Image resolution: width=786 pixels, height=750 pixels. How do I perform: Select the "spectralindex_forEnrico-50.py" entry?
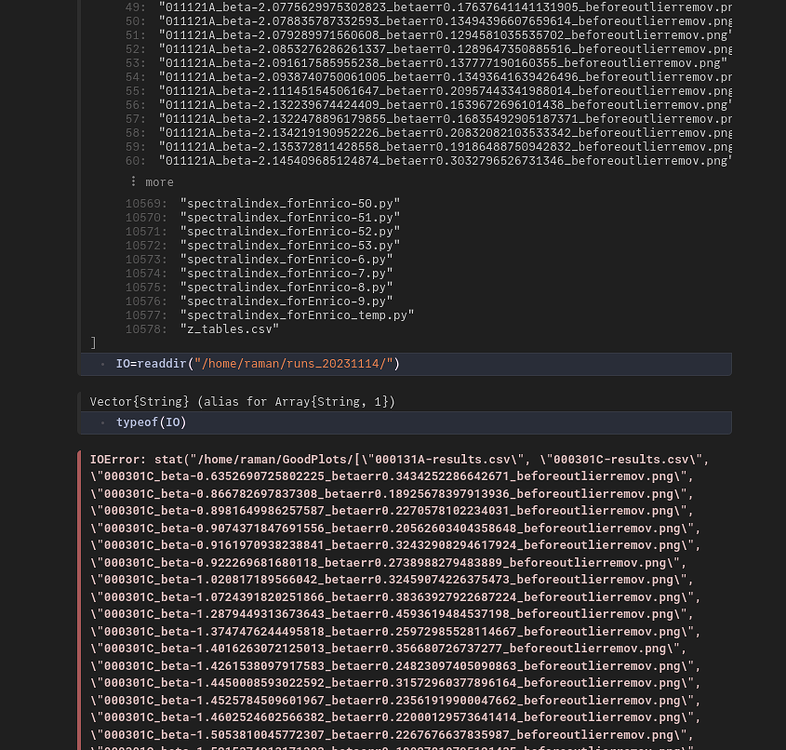[290, 204]
